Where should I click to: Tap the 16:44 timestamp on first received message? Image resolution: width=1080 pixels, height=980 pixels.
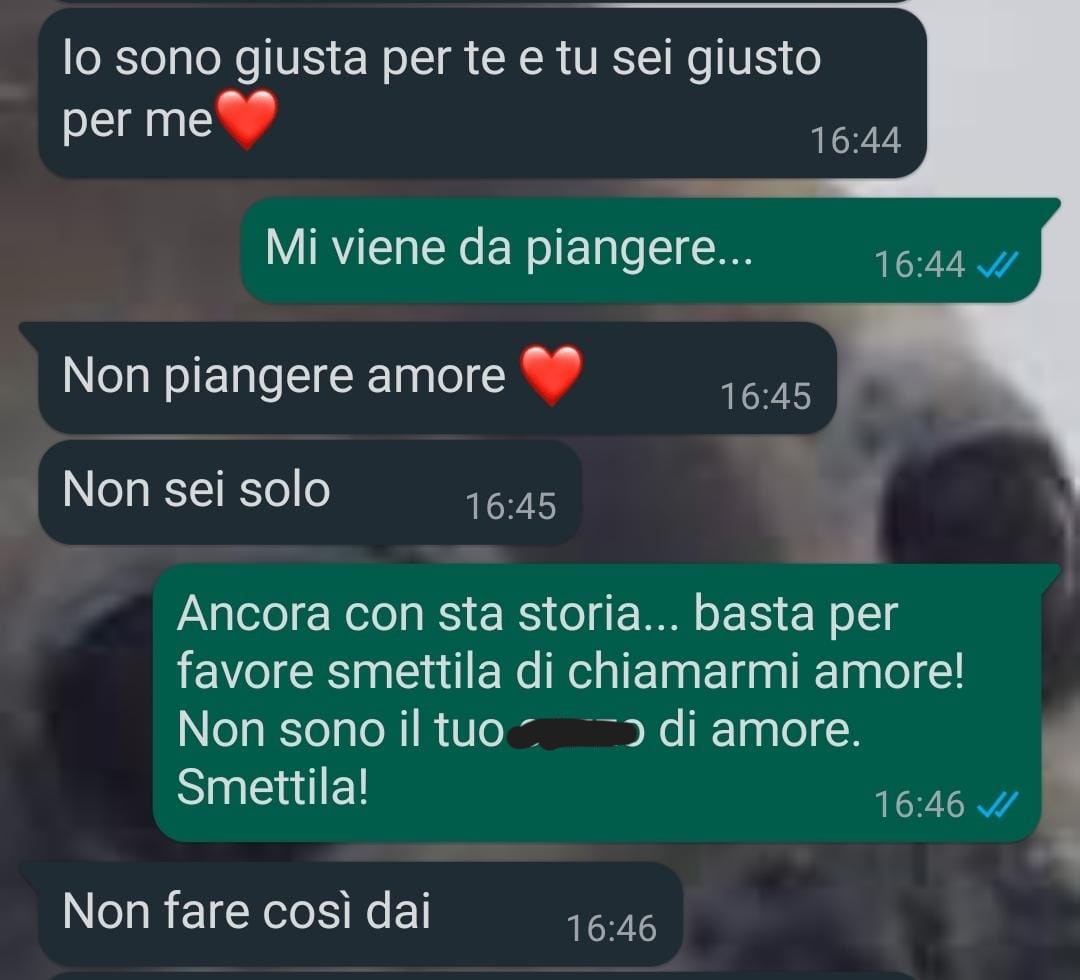pos(855,140)
